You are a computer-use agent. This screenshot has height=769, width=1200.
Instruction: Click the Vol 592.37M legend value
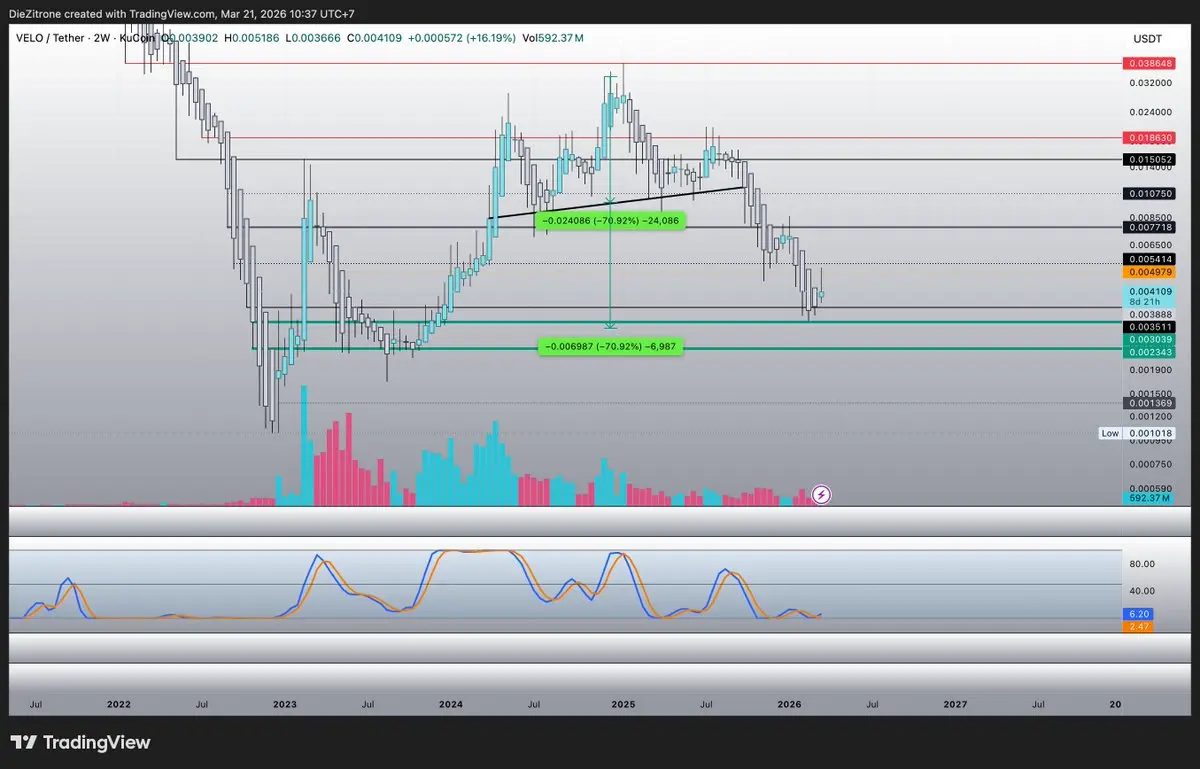[x=552, y=38]
